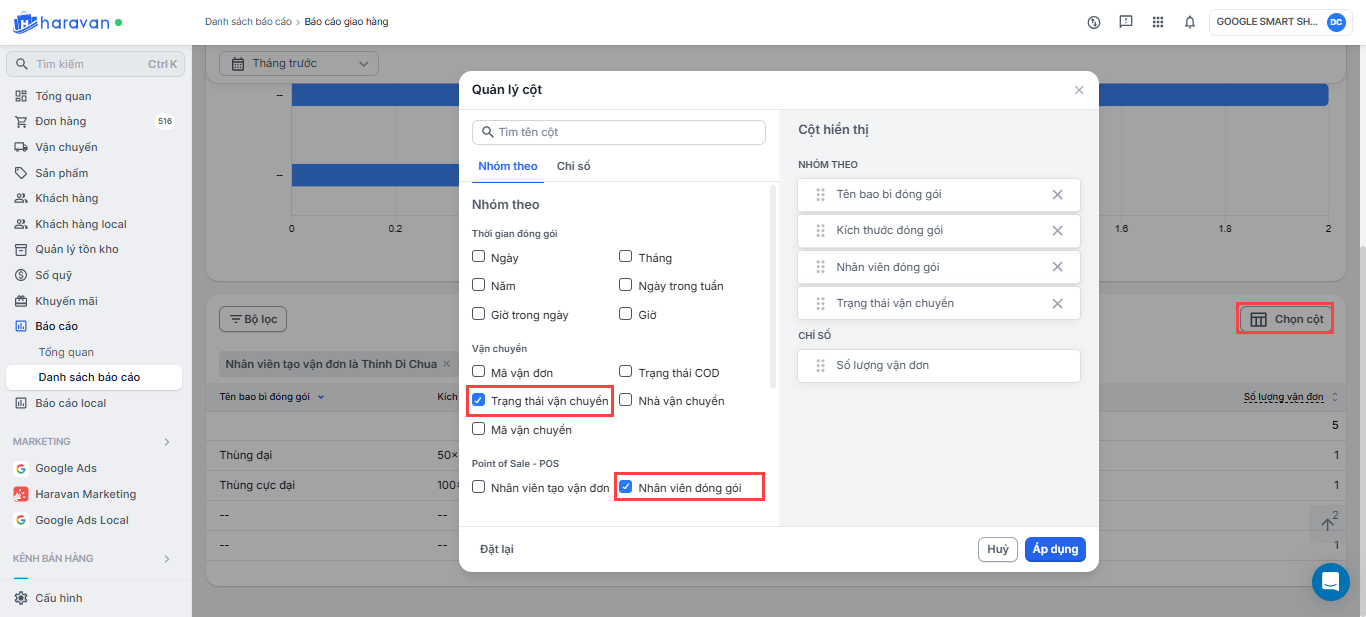Select 'Nhóm theo' tab
Screen dimensions: 1366x617
click(507, 166)
